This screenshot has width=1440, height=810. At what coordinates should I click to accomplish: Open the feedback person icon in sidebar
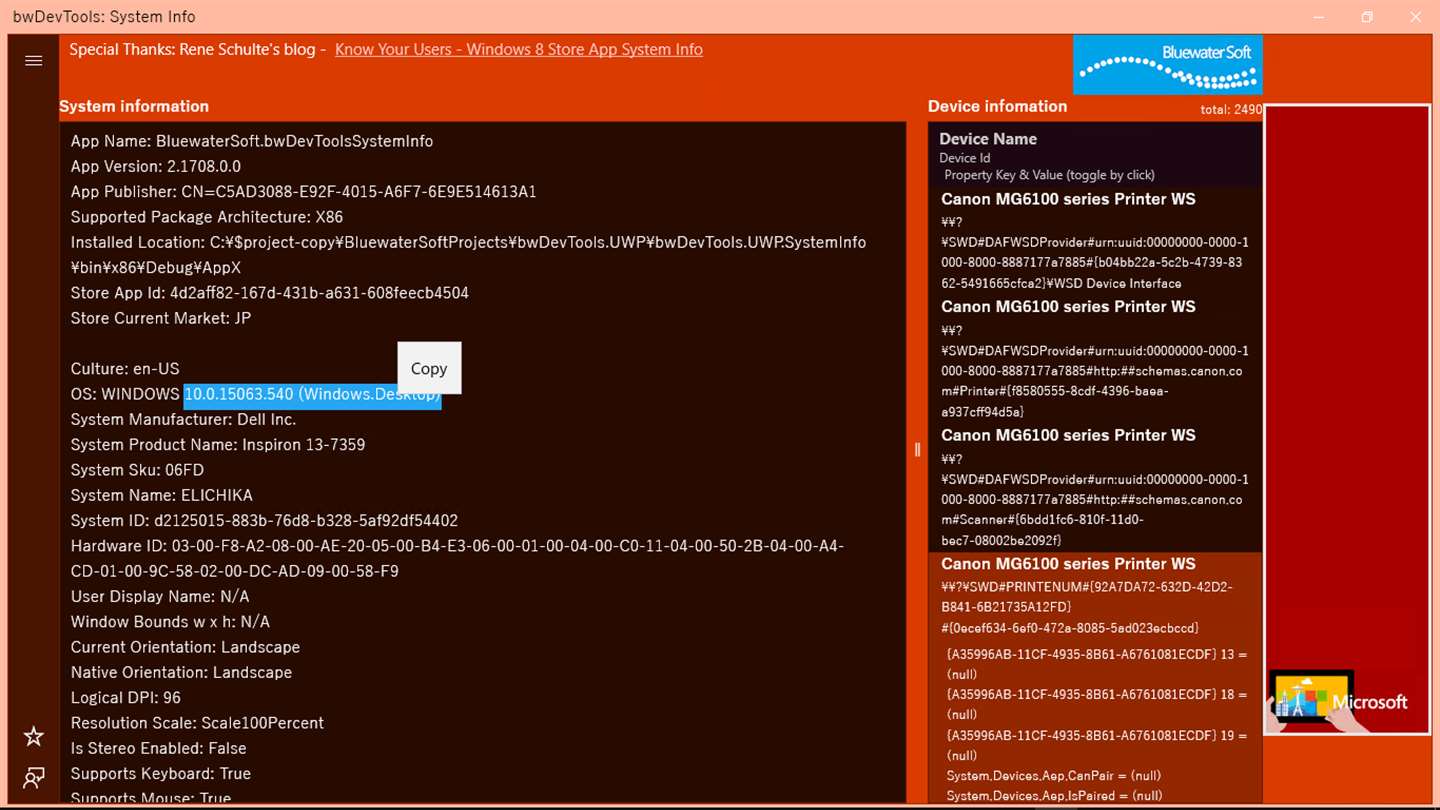33,778
